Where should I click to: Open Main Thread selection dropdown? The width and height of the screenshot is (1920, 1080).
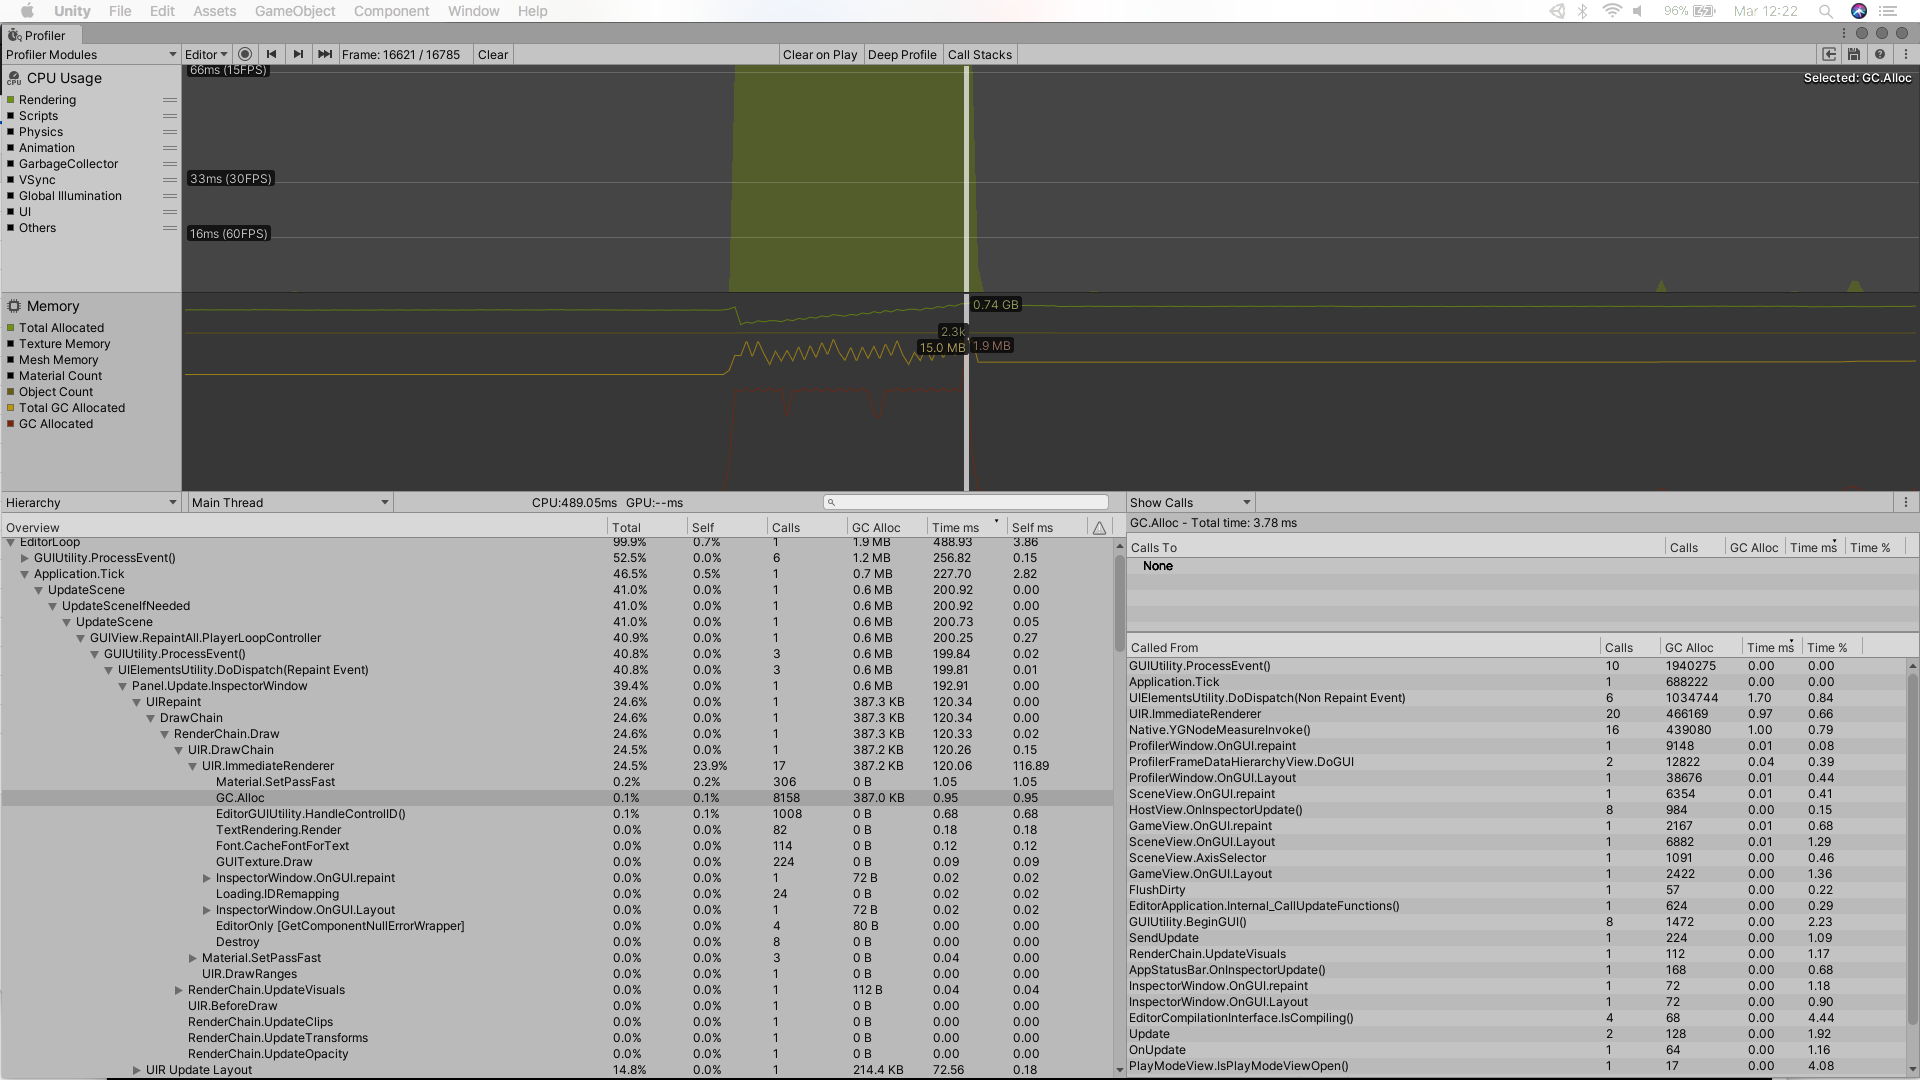click(x=290, y=502)
